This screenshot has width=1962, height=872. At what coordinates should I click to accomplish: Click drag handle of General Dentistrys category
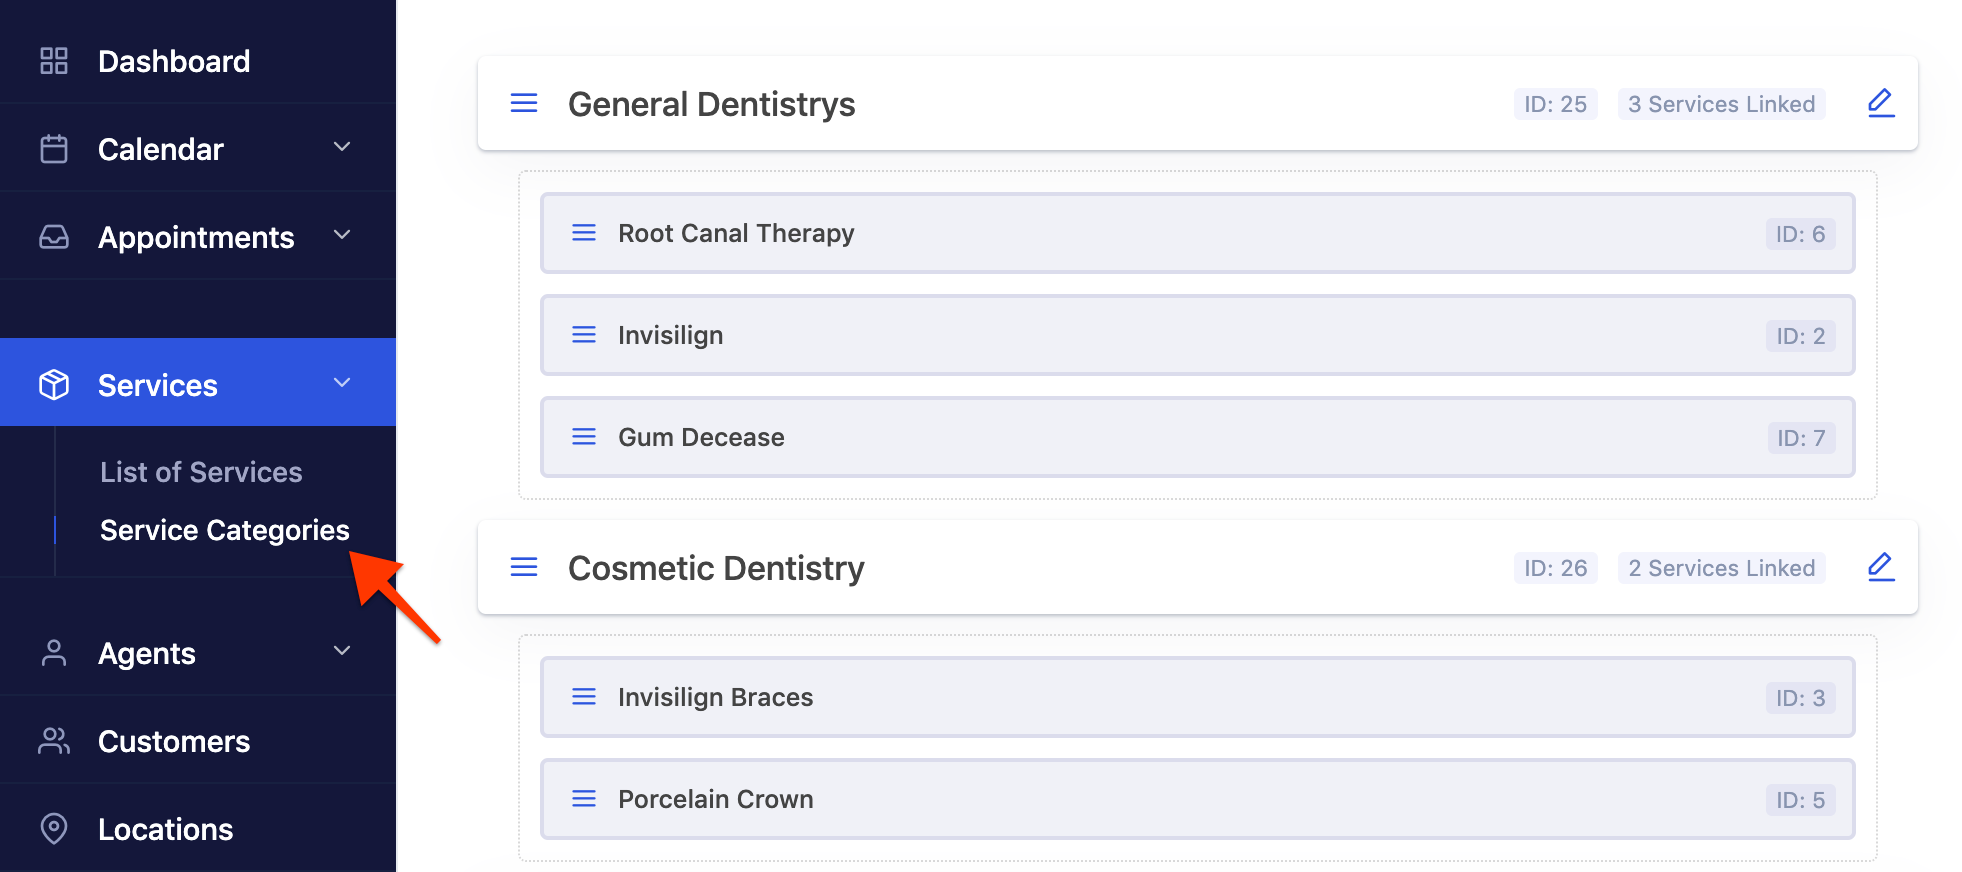524,103
